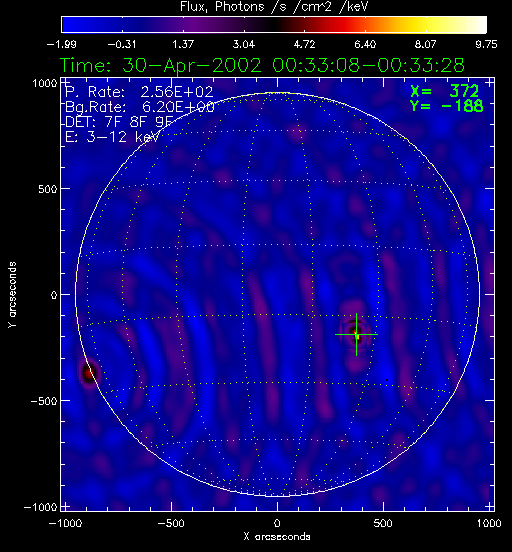
Task: Click the Y arcseconds axis title
Action: (12, 295)
